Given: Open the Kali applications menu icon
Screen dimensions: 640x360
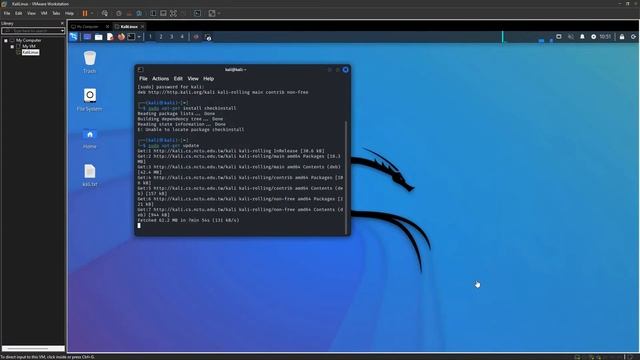Looking at the screenshot, I should pos(73,37).
